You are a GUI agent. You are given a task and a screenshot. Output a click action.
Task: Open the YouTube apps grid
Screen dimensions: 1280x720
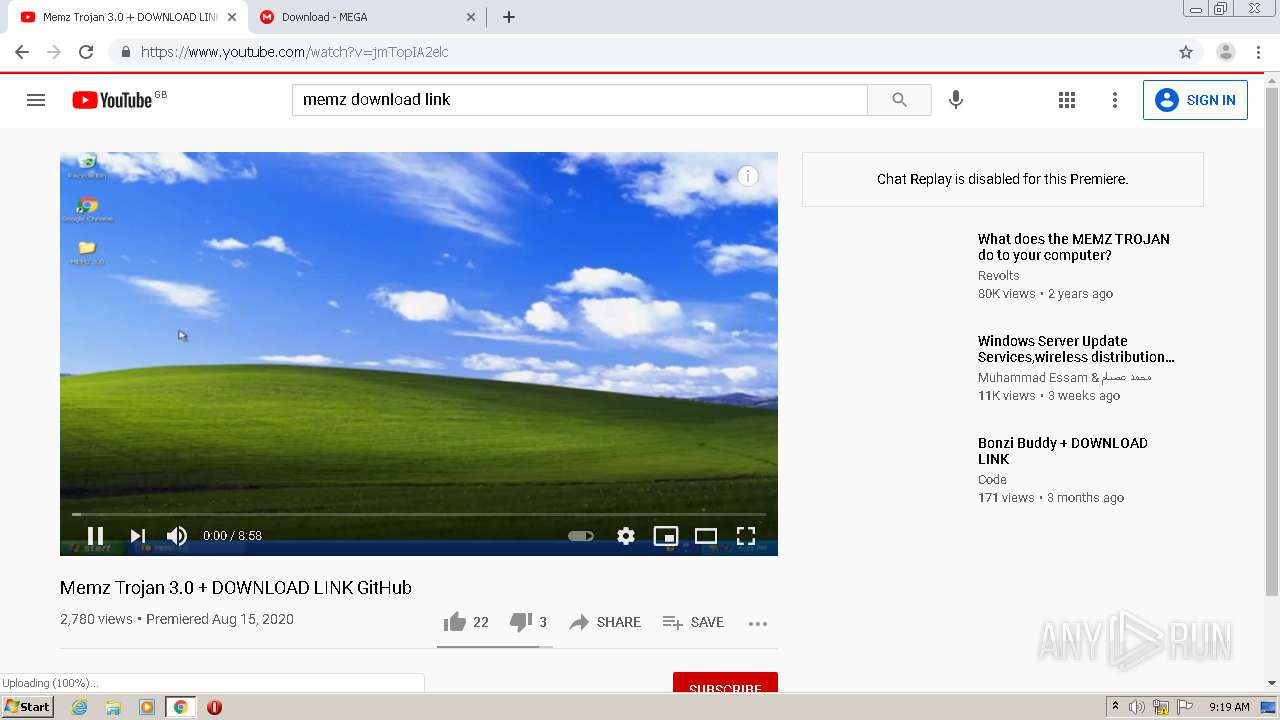tap(1067, 100)
